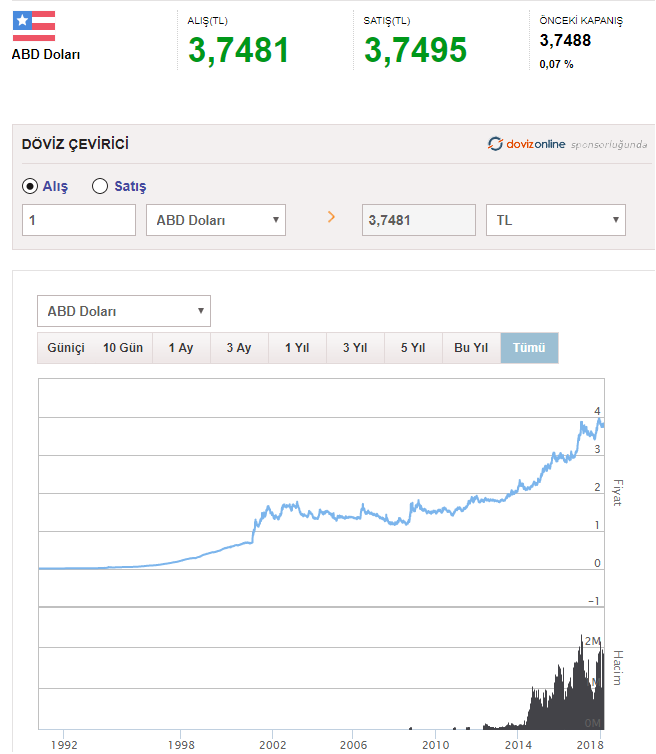The width and height of the screenshot is (656, 754).
Task: Open the ABD Doları source currency dropdown
Action: [215, 220]
